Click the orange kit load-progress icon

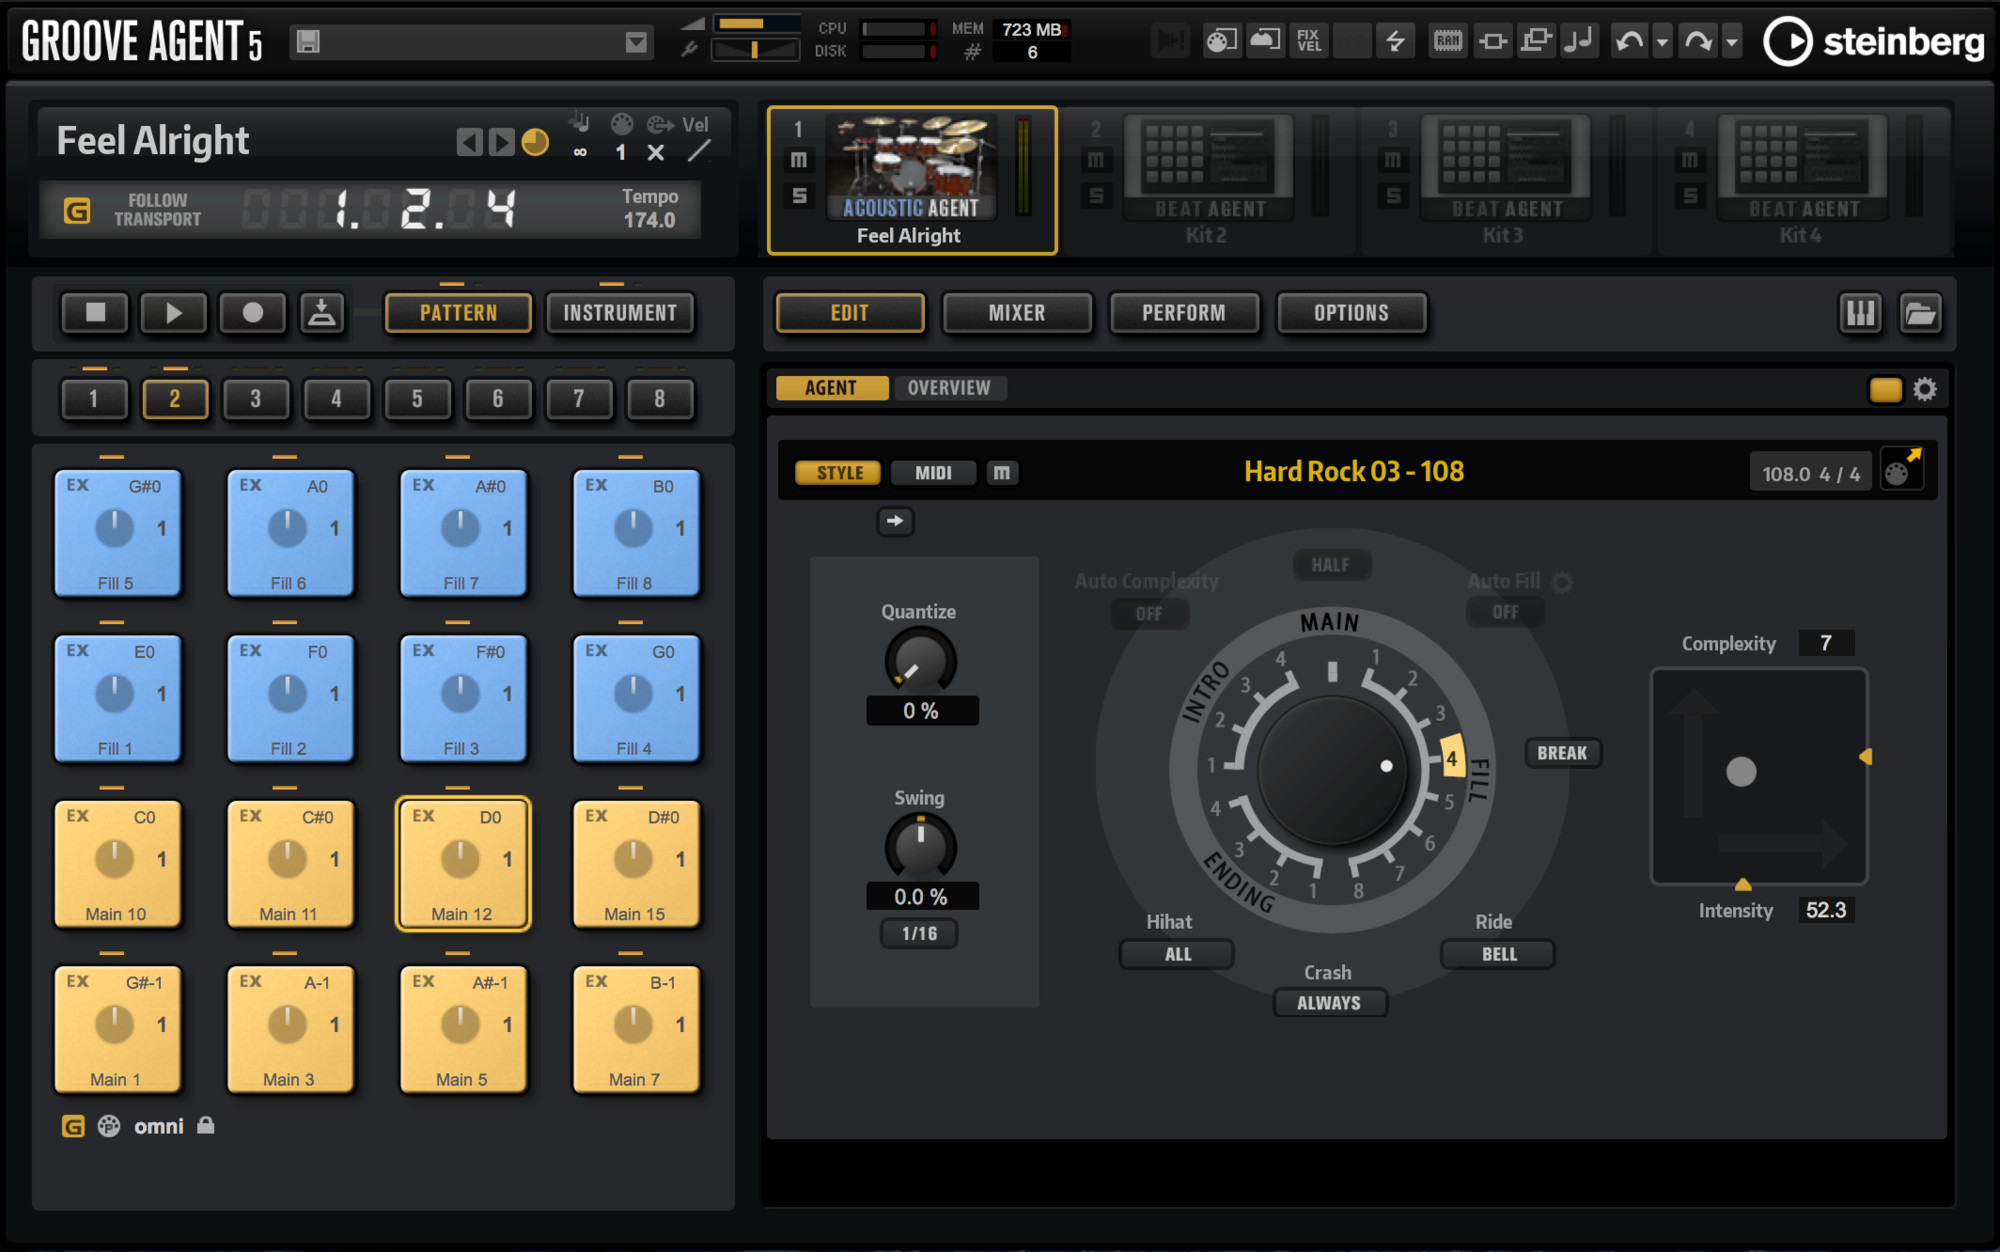pyautogui.click(x=536, y=142)
